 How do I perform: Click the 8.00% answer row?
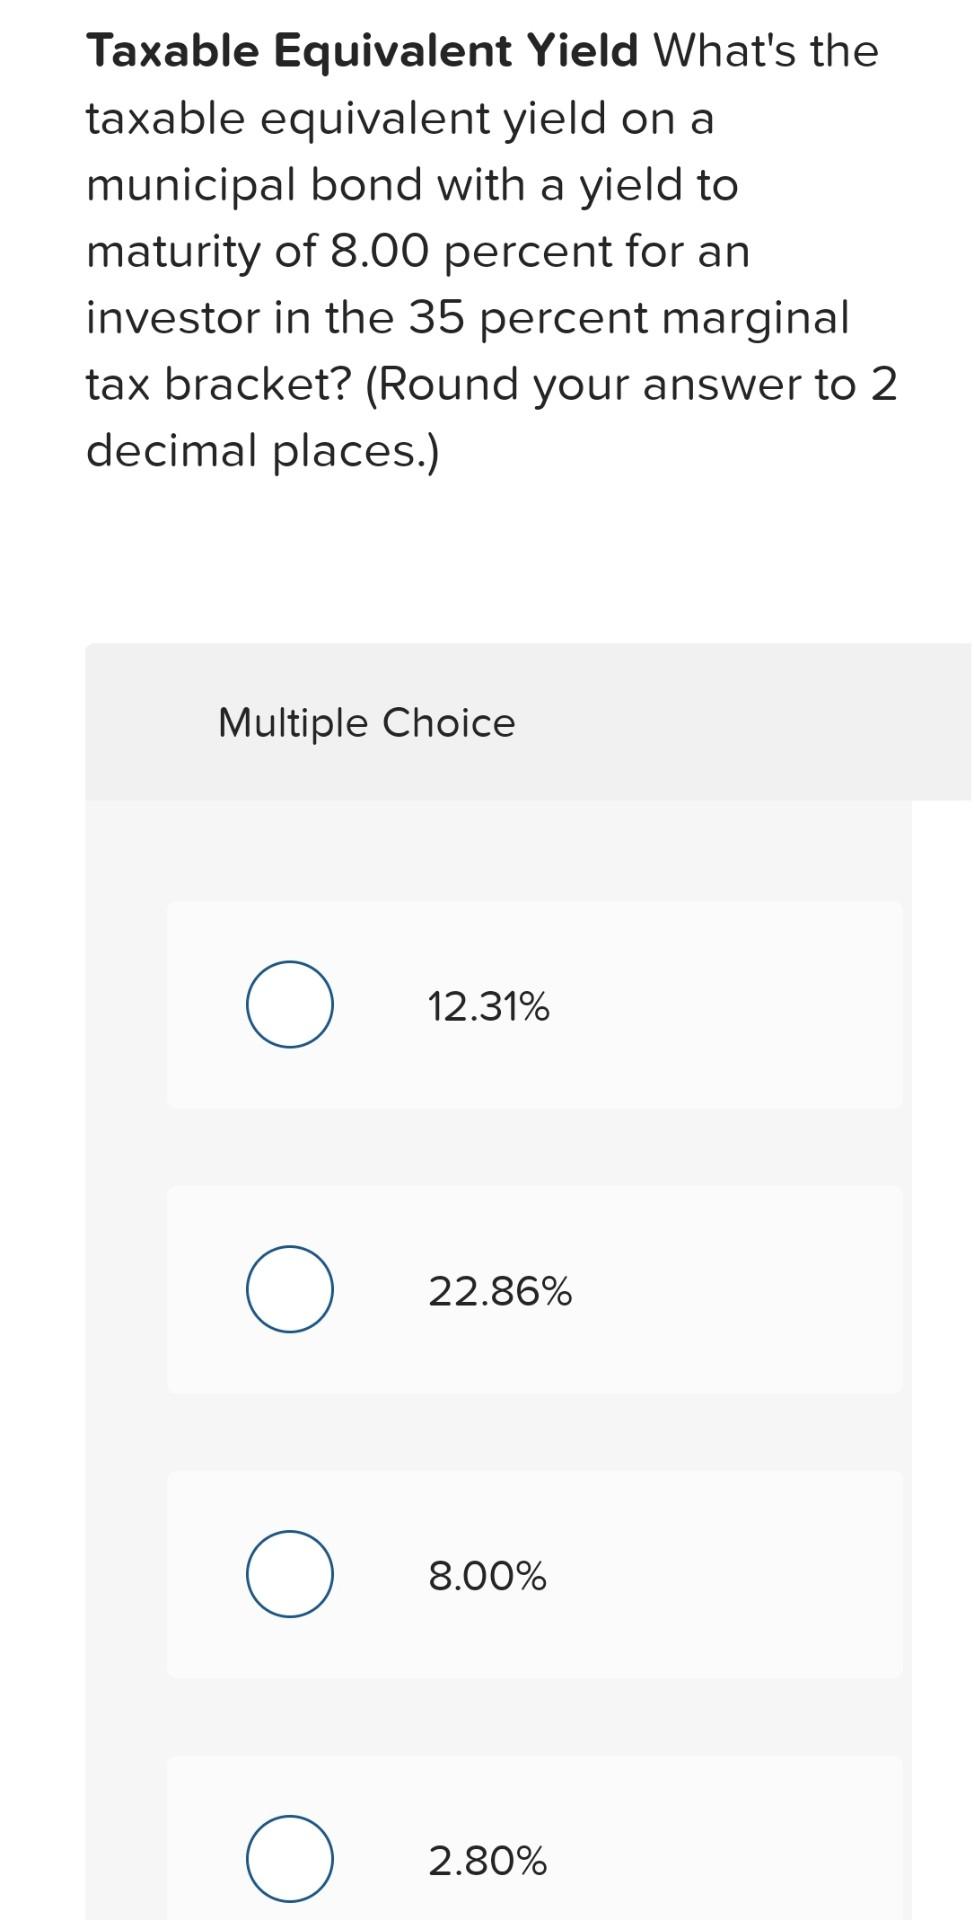(537, 1574)
